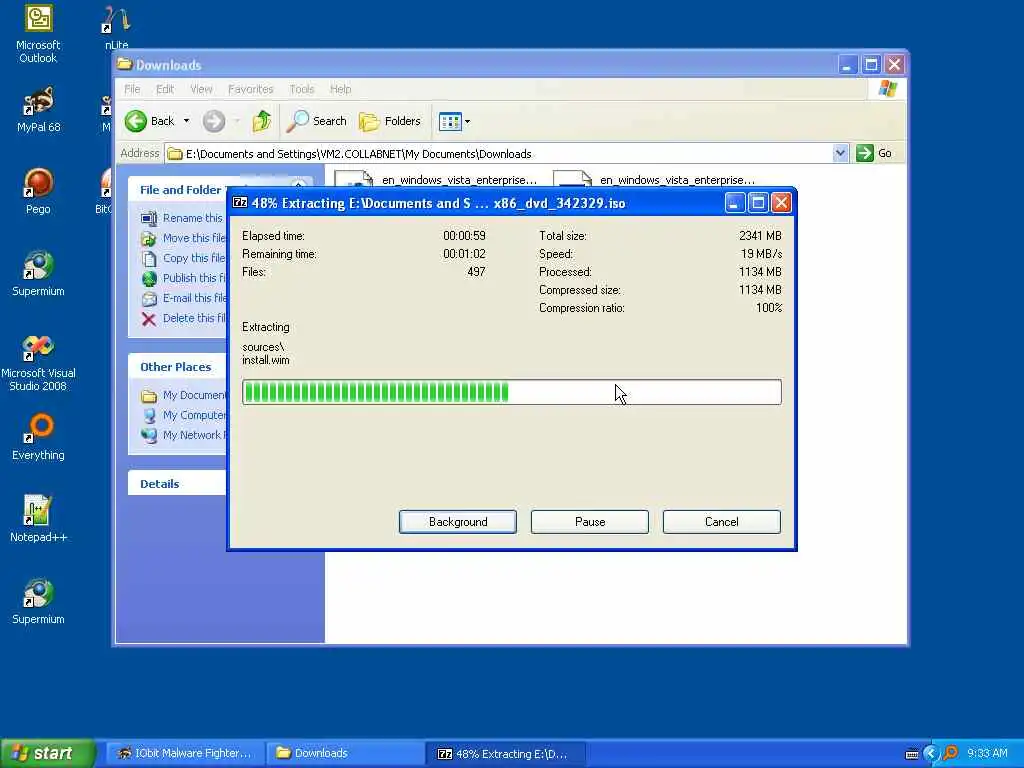Open the Views icon button
Viewport: 1024px width, 768px height.
point(450,121)
